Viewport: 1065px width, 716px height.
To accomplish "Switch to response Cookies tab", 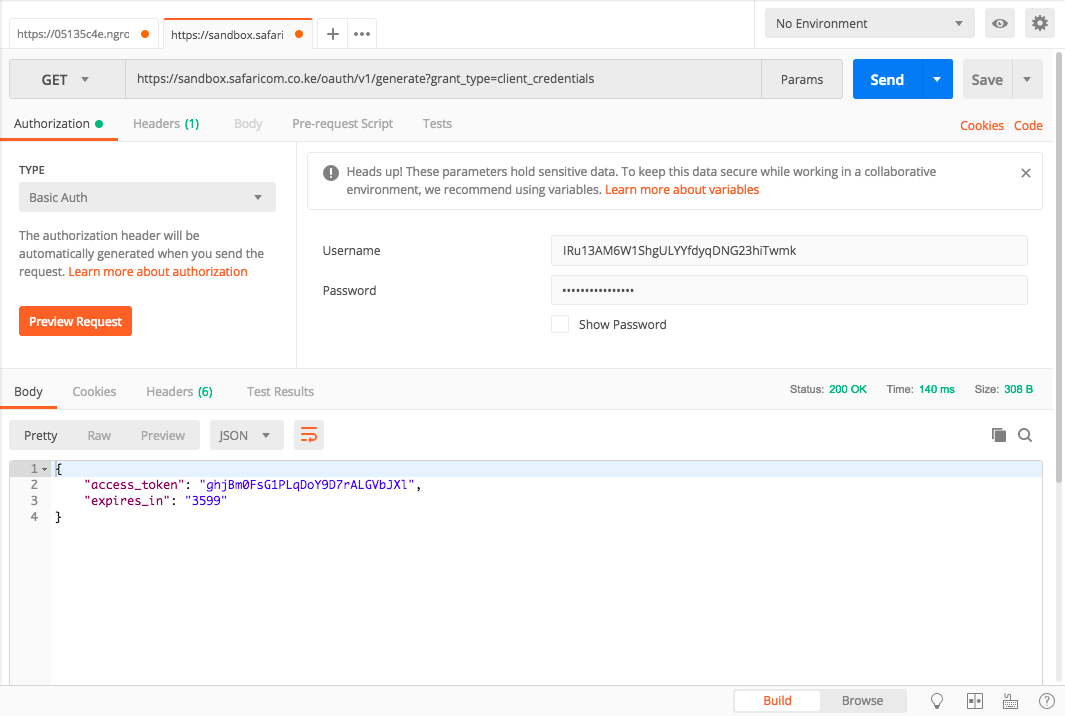I will click(x=94, y=391).
